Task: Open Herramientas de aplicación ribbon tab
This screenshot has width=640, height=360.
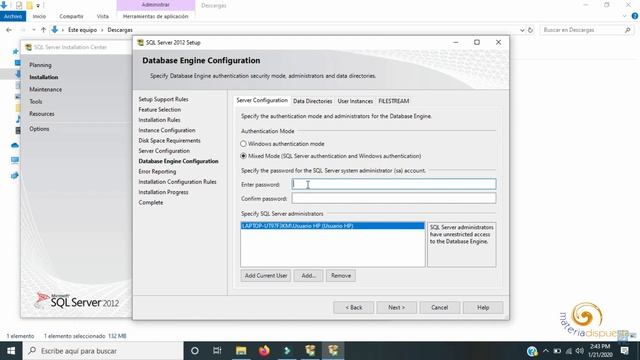Action: point(156,16)
